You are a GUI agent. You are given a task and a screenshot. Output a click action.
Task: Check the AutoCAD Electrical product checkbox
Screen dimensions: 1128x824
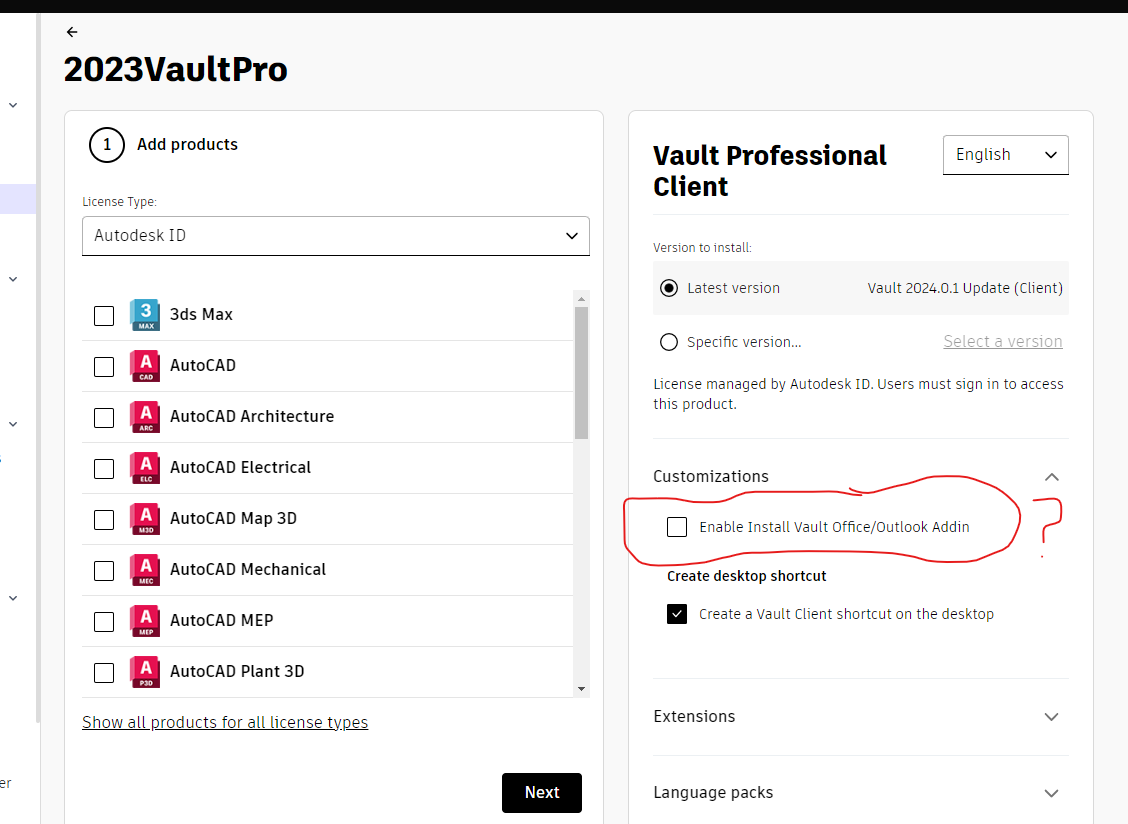point(104,468)
